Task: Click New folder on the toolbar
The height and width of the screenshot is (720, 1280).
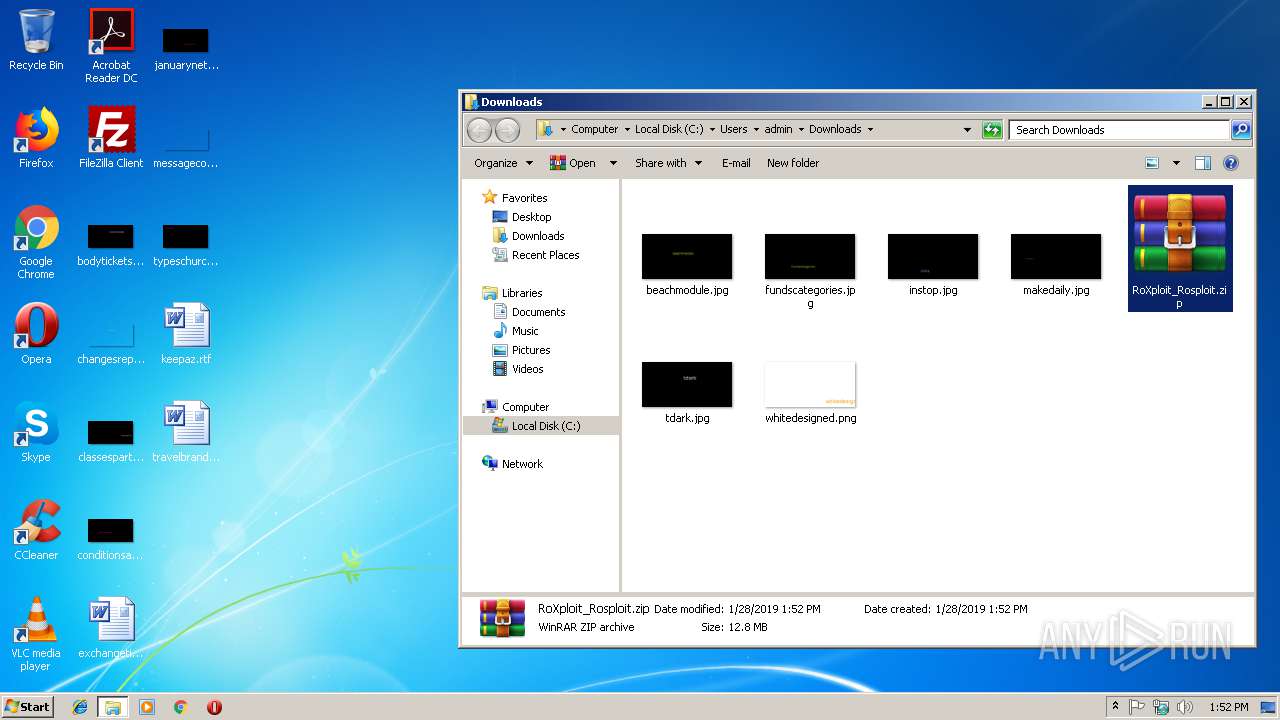Action: (793, 163)
